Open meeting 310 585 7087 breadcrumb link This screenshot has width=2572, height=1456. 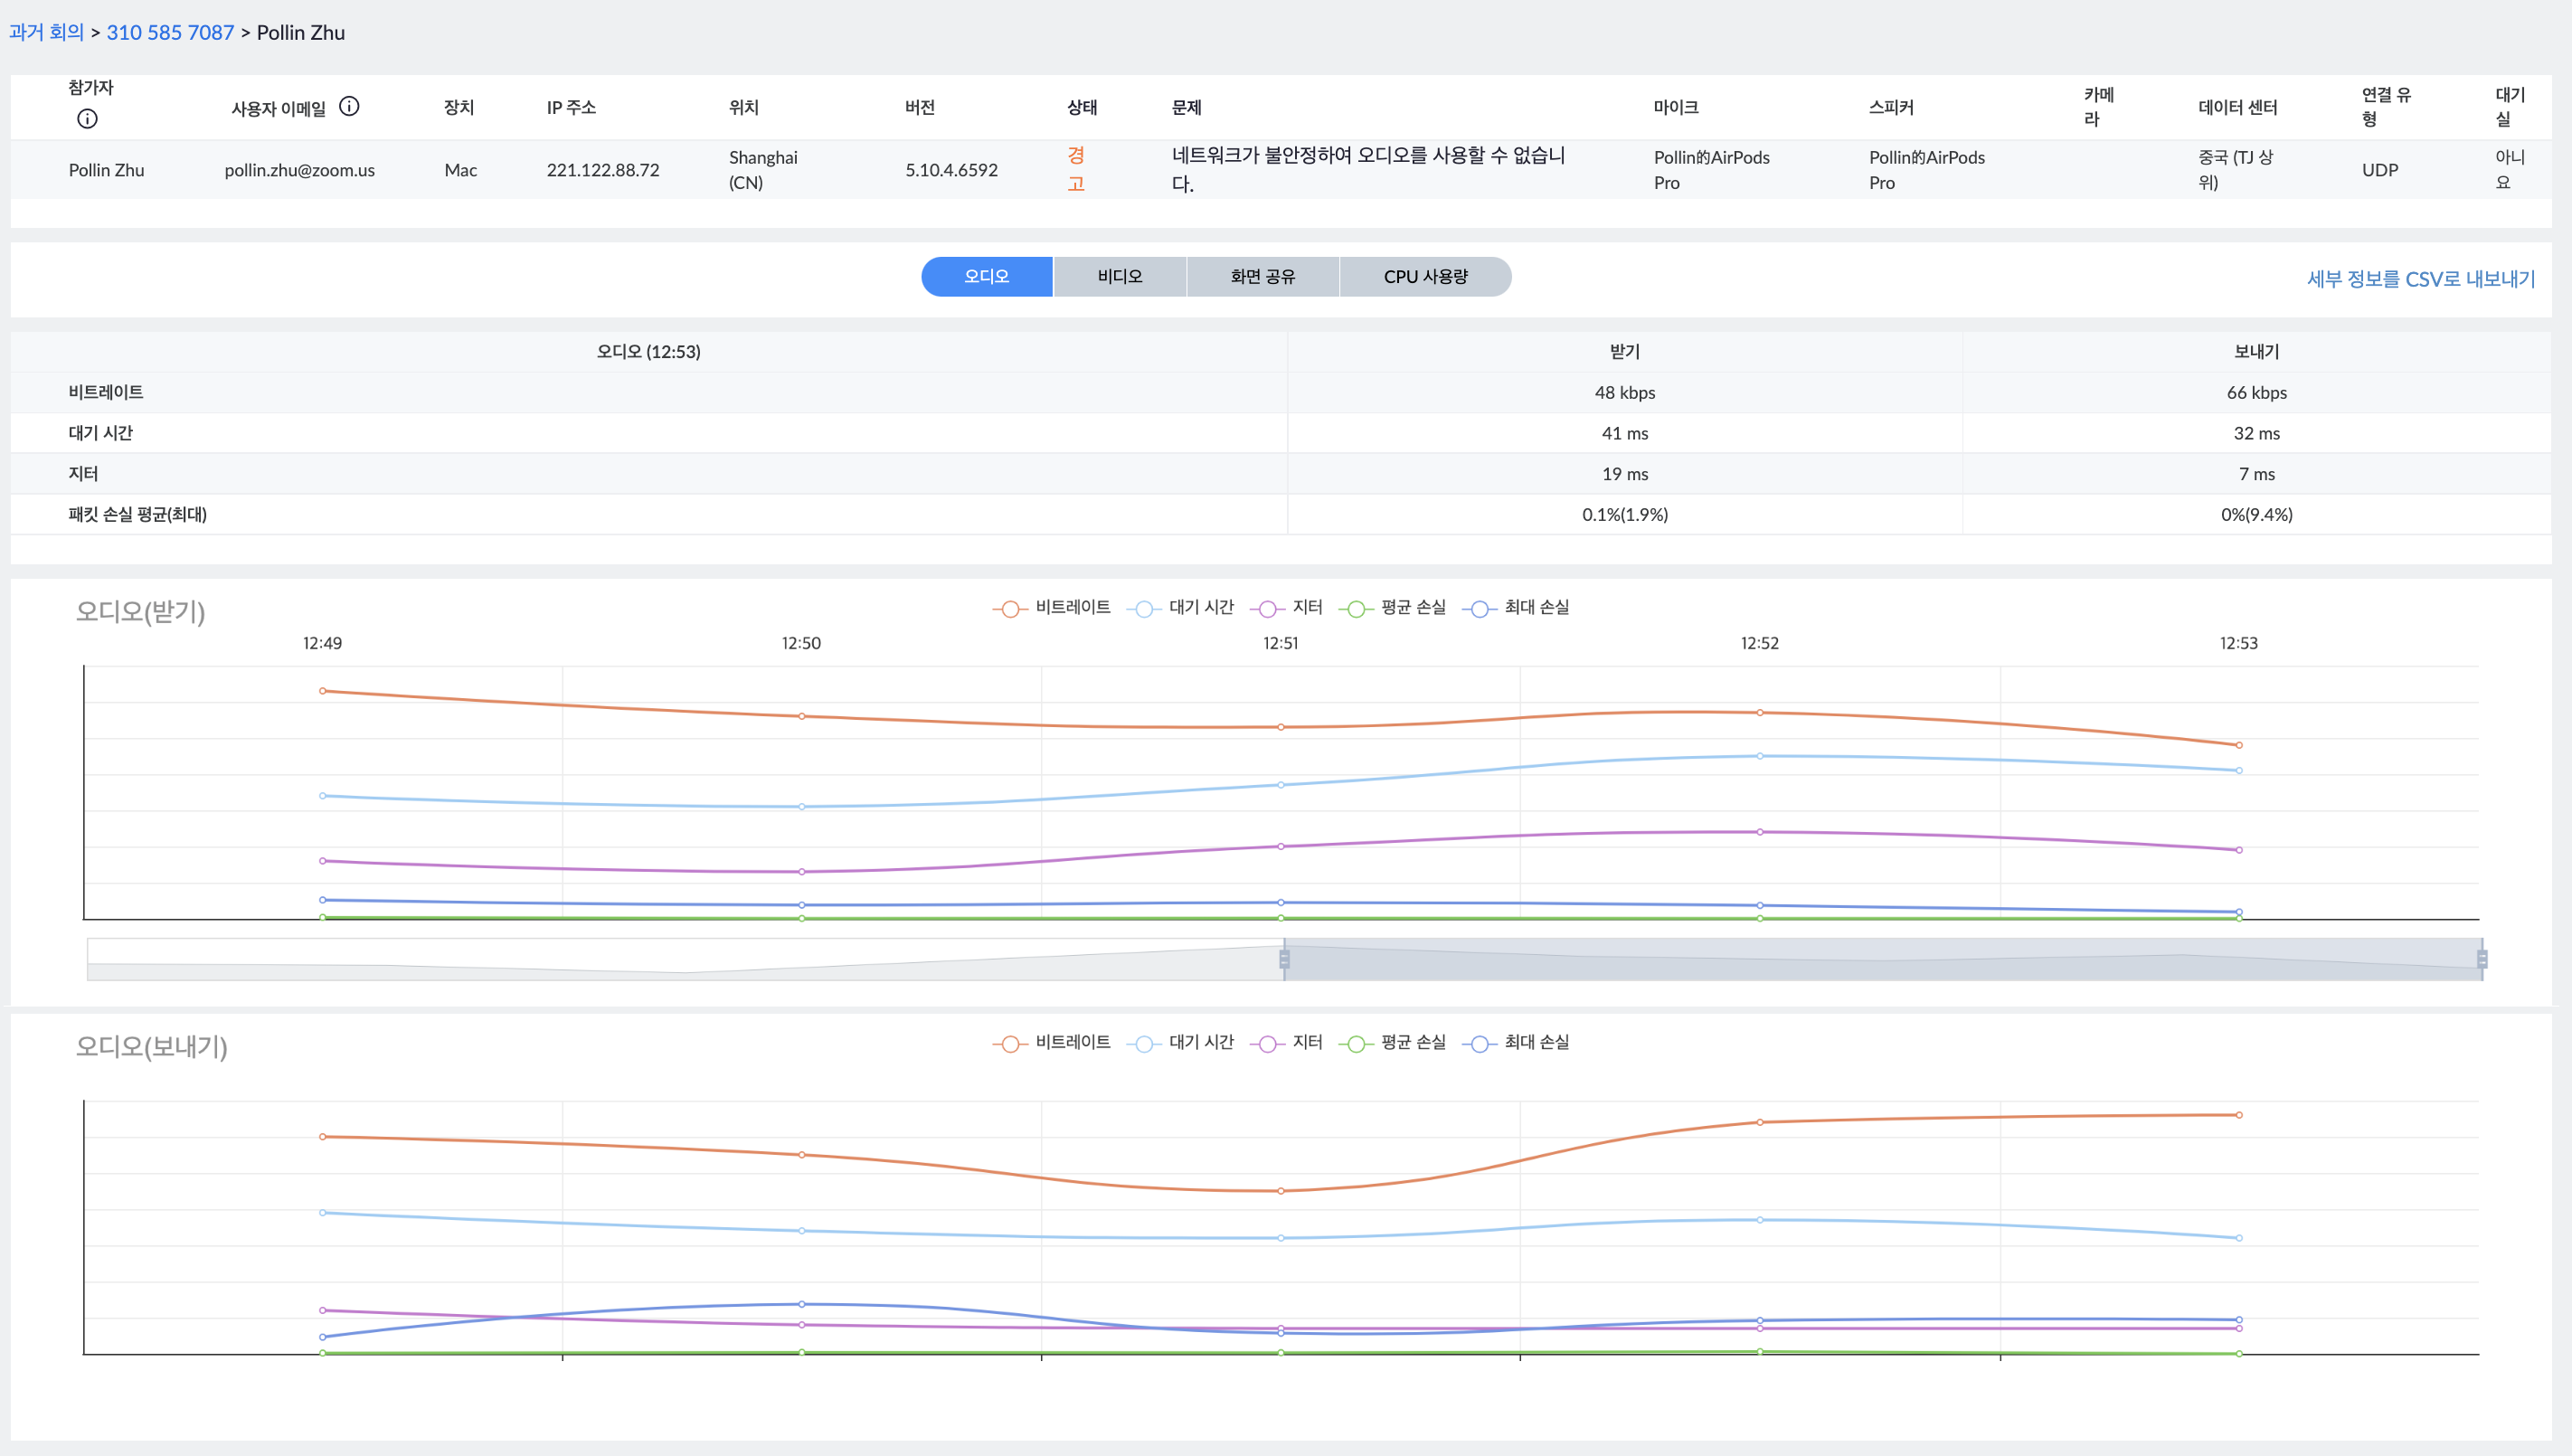coord(170,32)
